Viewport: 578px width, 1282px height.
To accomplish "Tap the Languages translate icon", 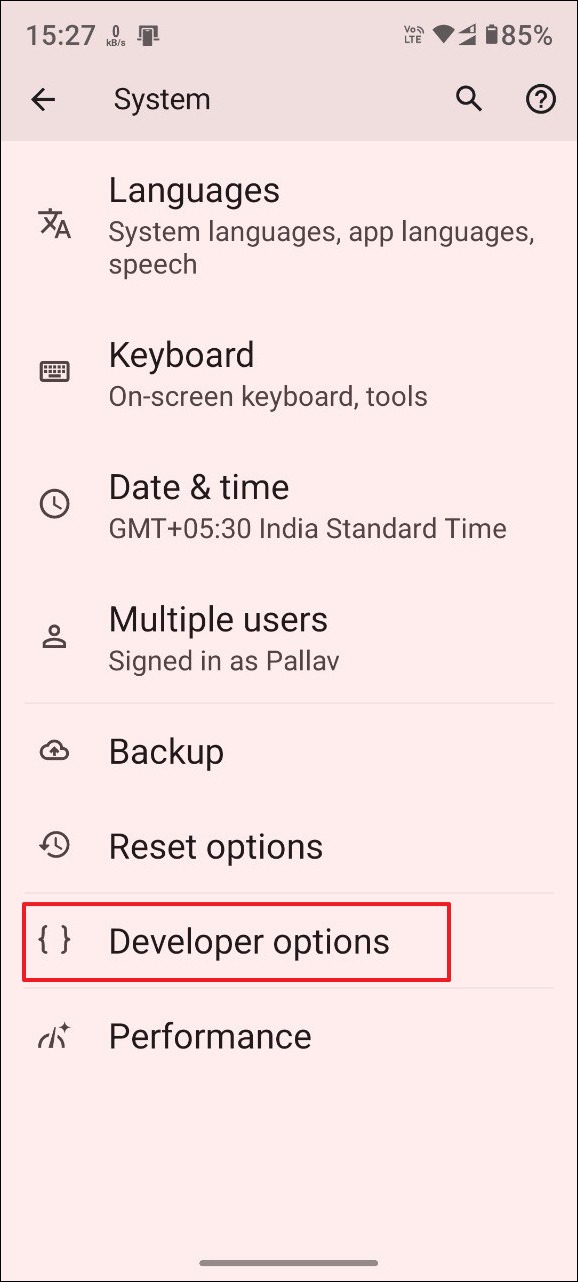I will point(55,224).
